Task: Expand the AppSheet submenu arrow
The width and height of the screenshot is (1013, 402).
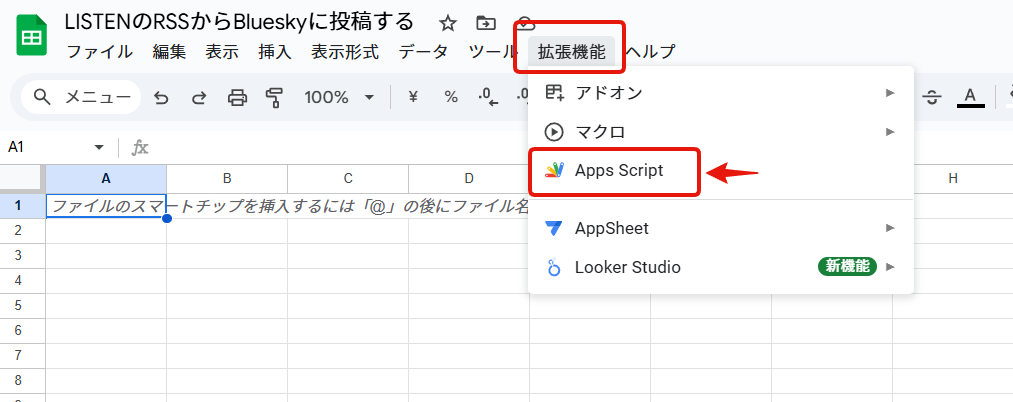Action: [891, 227]
